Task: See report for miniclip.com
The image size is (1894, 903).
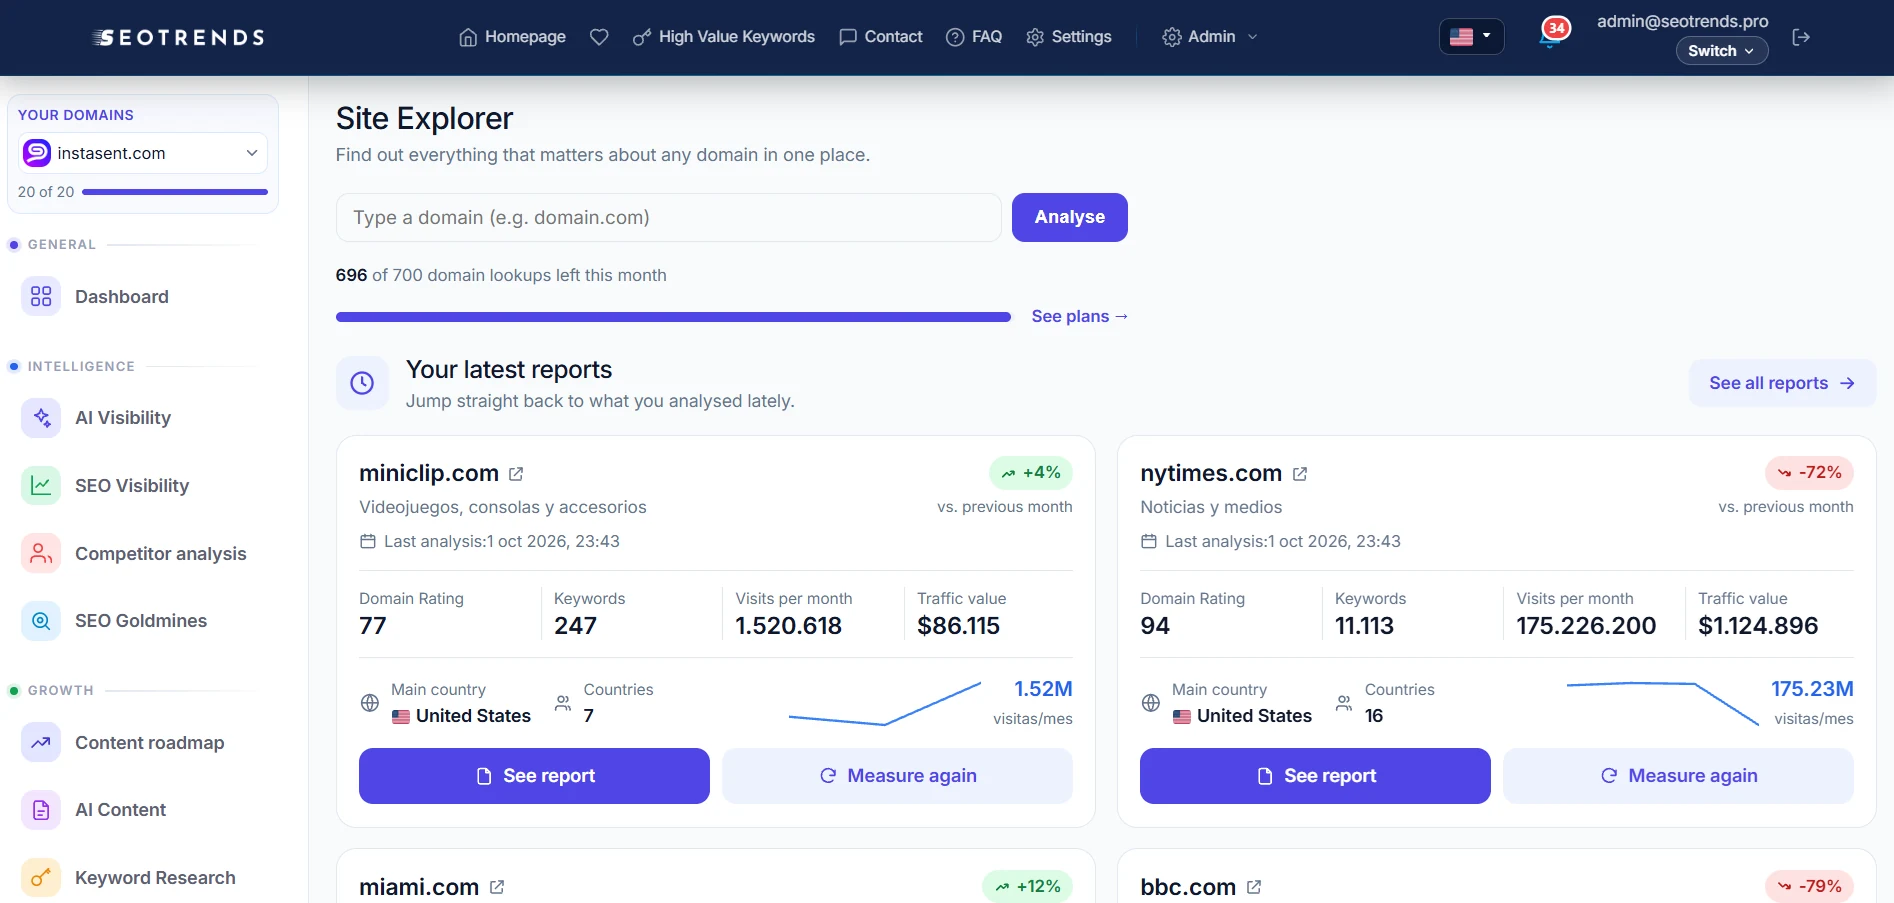Action: (534, 776)
